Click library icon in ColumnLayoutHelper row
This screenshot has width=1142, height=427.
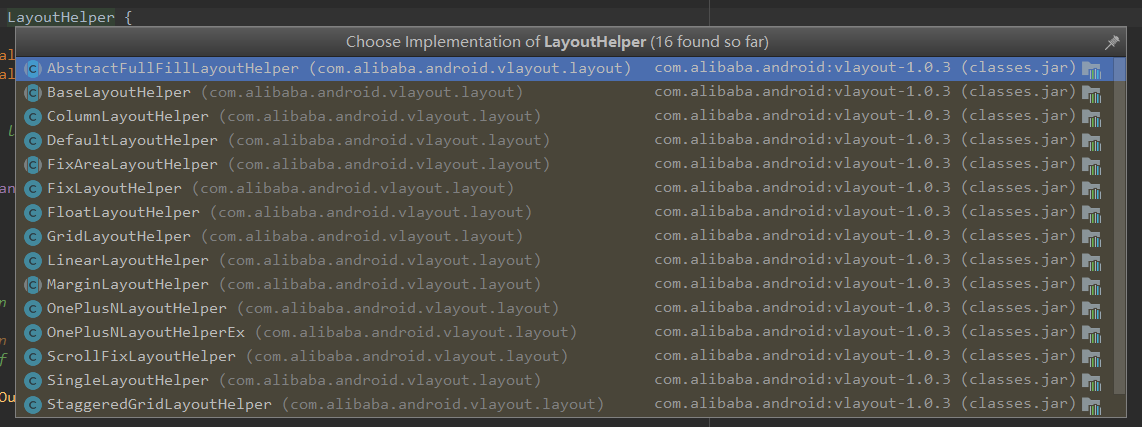1091,118
